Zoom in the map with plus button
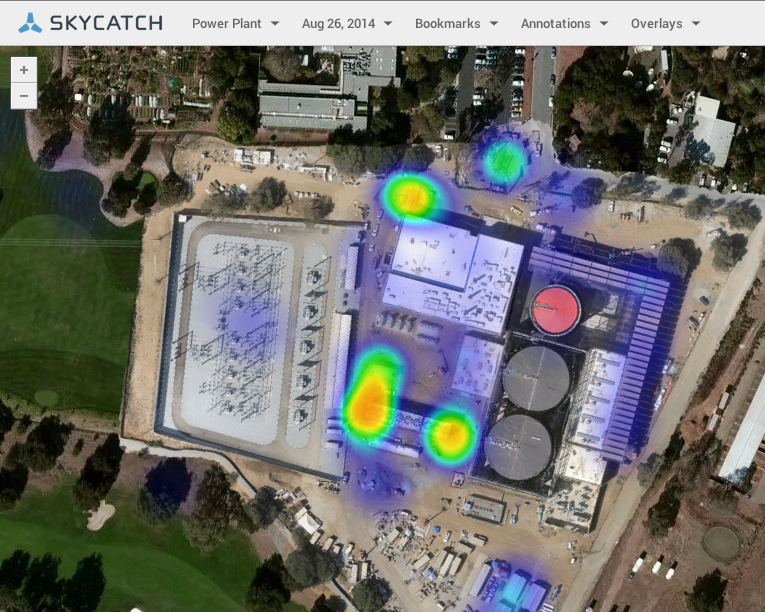Viewport: 765px width, 612px height. coord(24,70)
